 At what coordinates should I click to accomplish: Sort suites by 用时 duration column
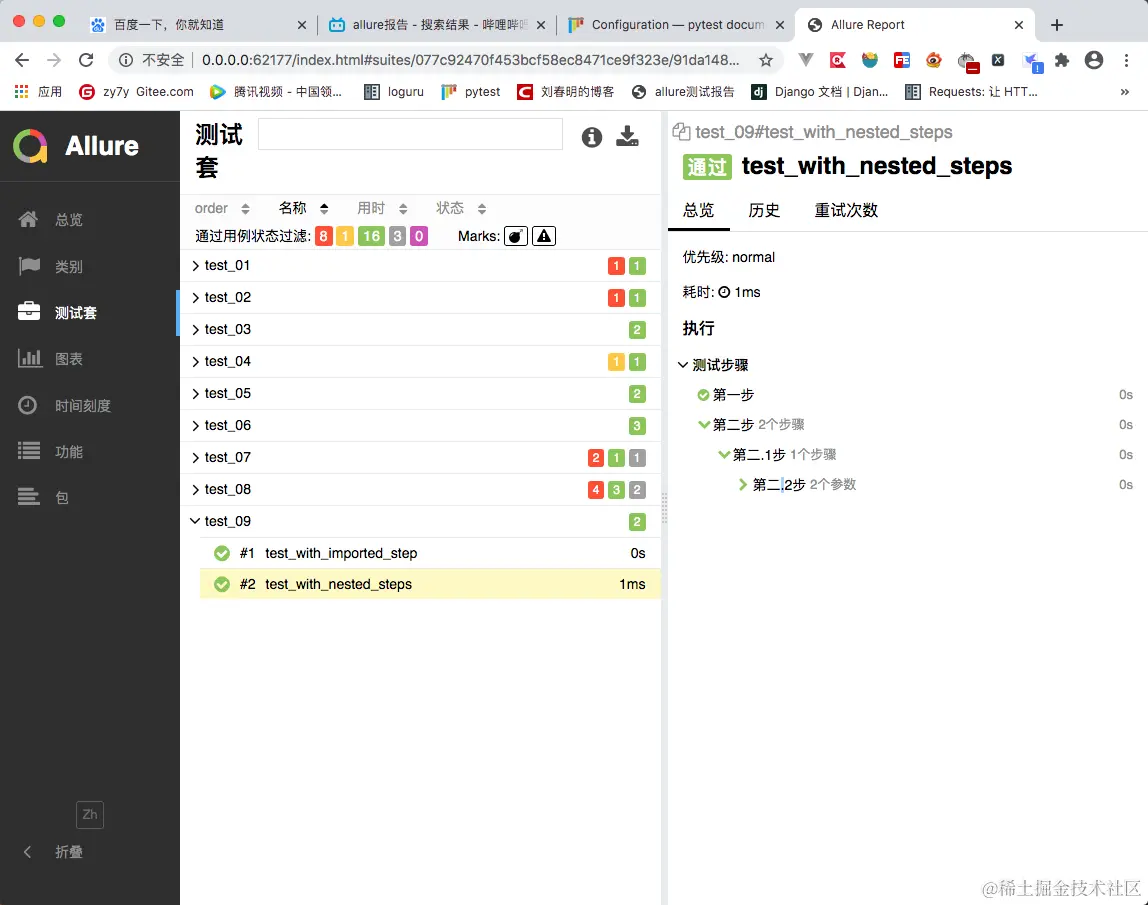coord(381,209)
